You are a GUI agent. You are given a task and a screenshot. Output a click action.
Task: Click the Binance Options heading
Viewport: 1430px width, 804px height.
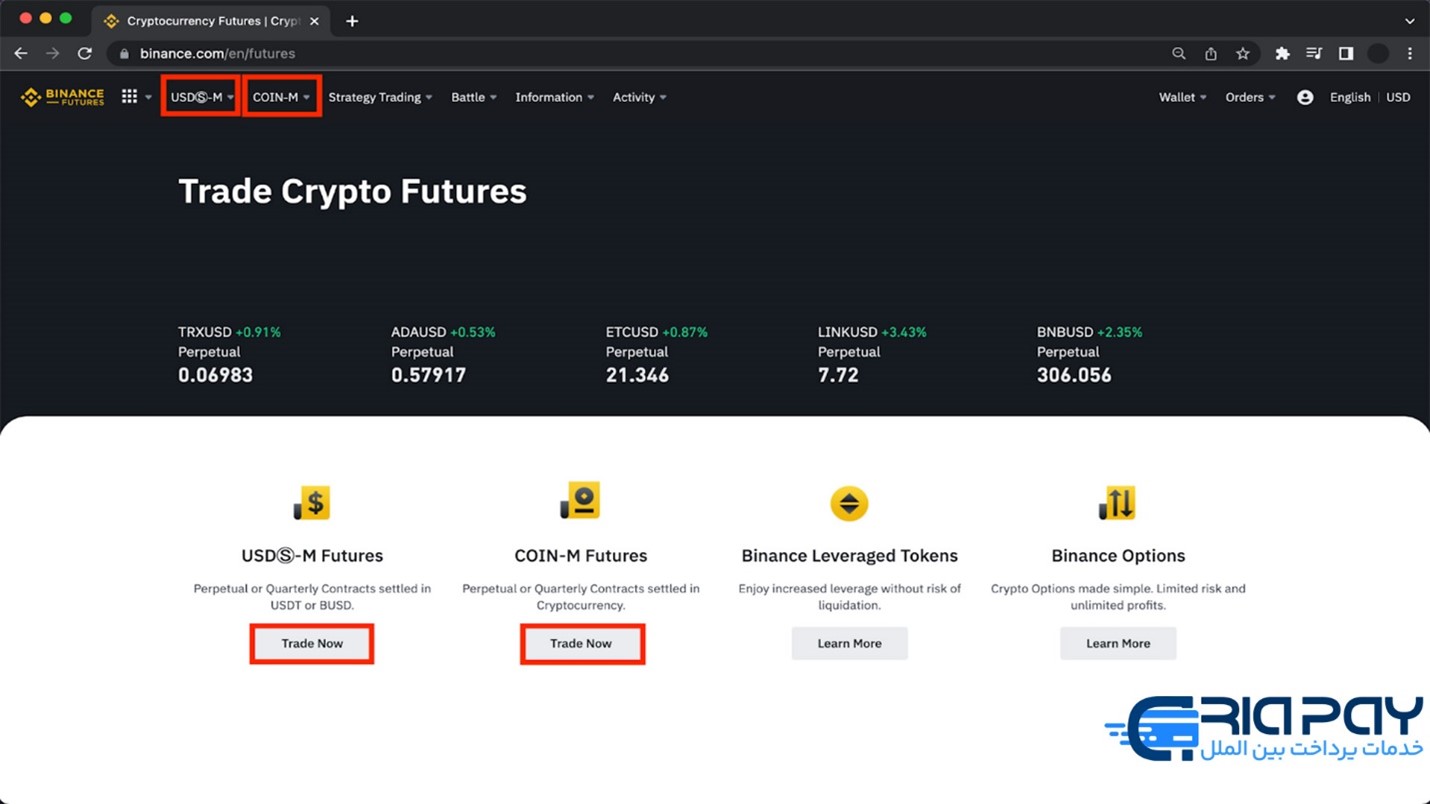(1118, 556)
